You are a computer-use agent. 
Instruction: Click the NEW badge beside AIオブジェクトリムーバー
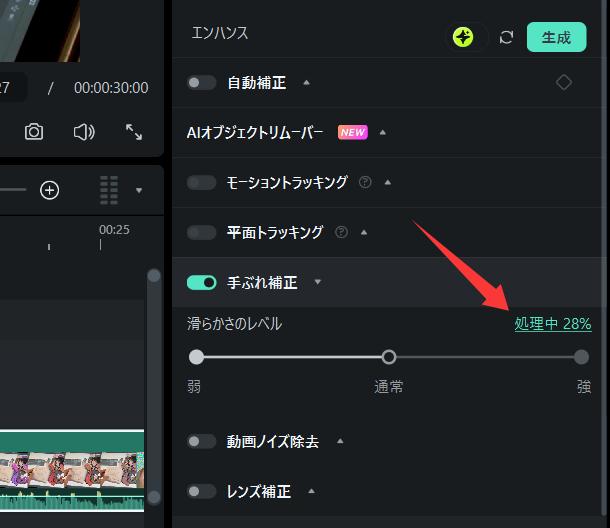[352, 132]
